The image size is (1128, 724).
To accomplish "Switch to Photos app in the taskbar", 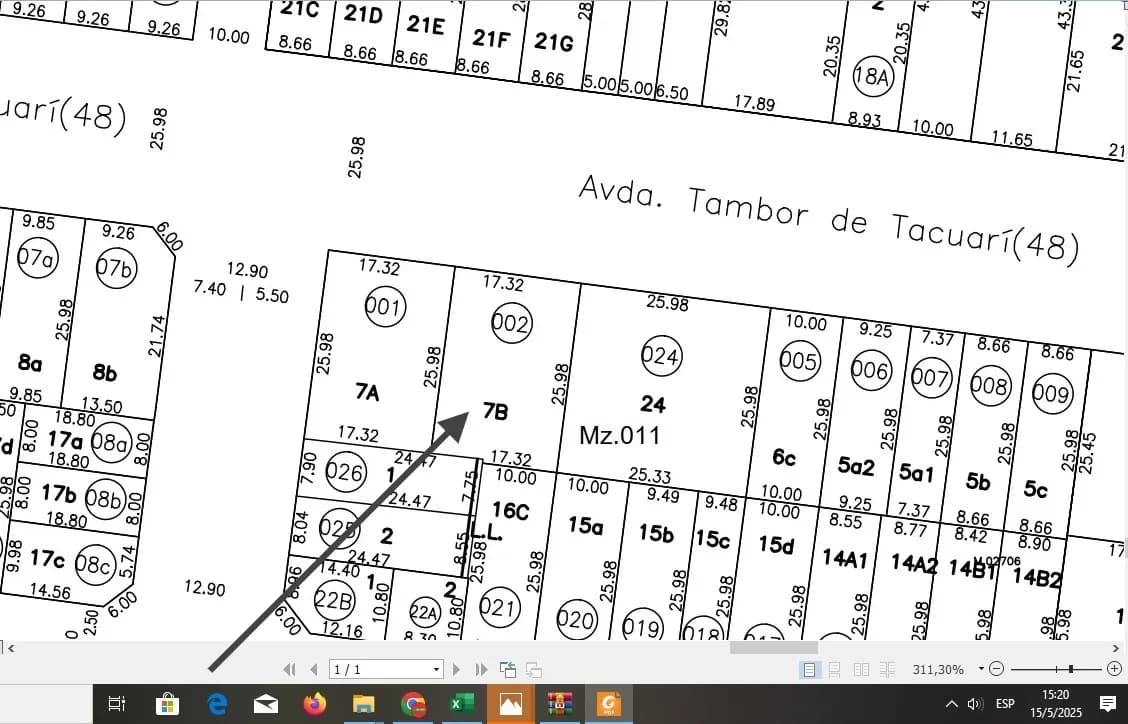I will tap(511, 704).
